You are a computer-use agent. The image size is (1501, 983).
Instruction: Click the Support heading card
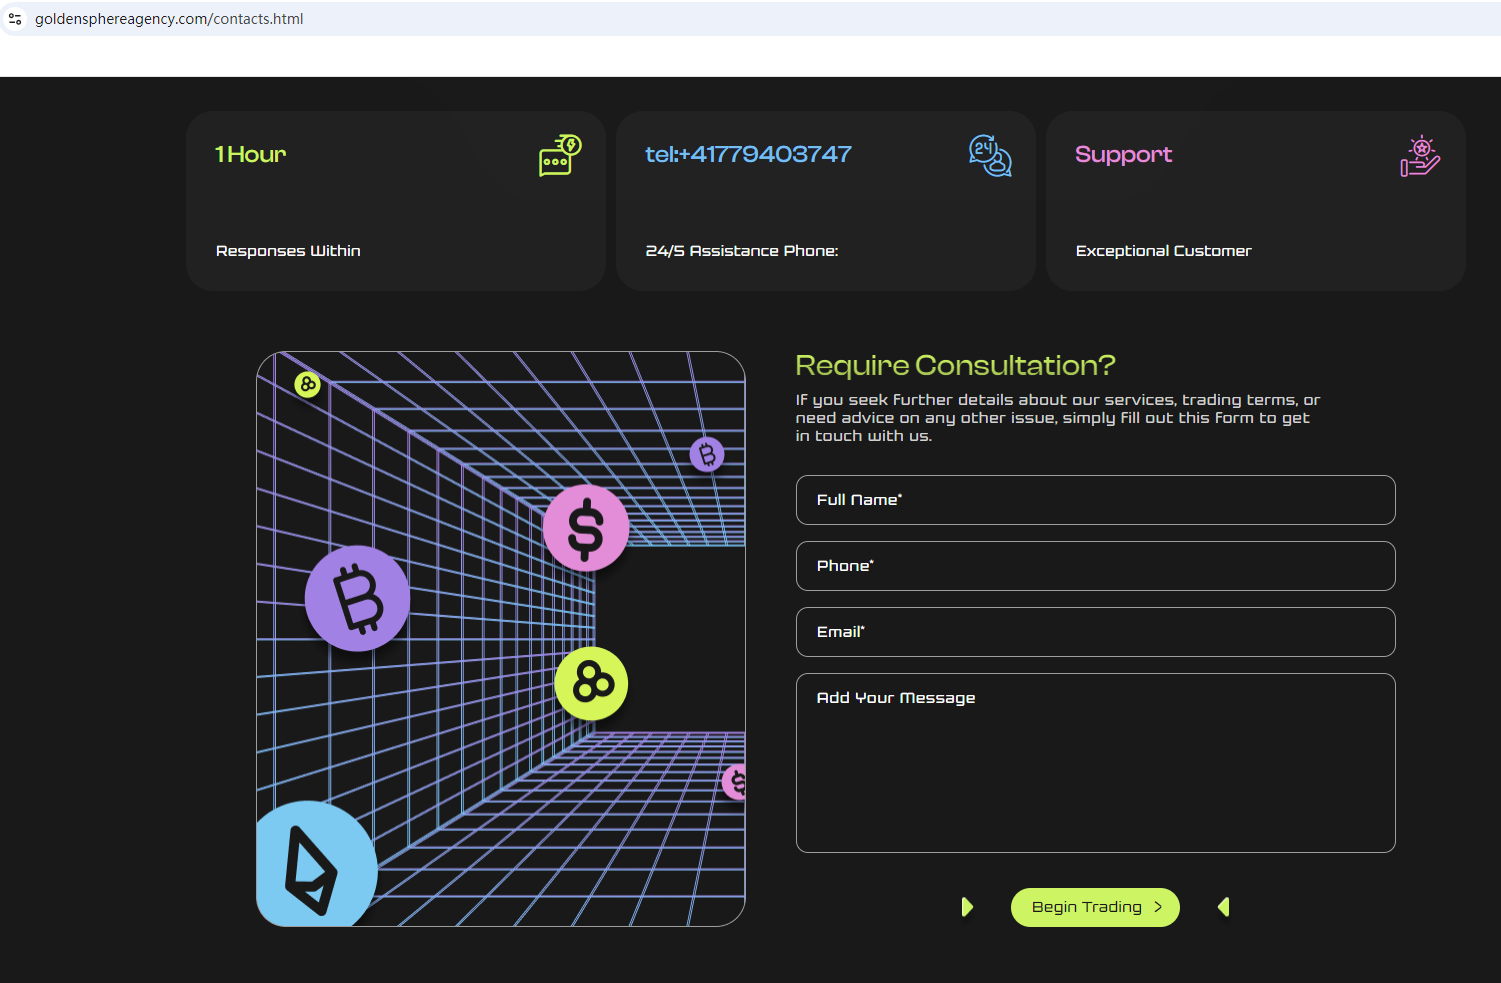click(x=1254, y=201)
